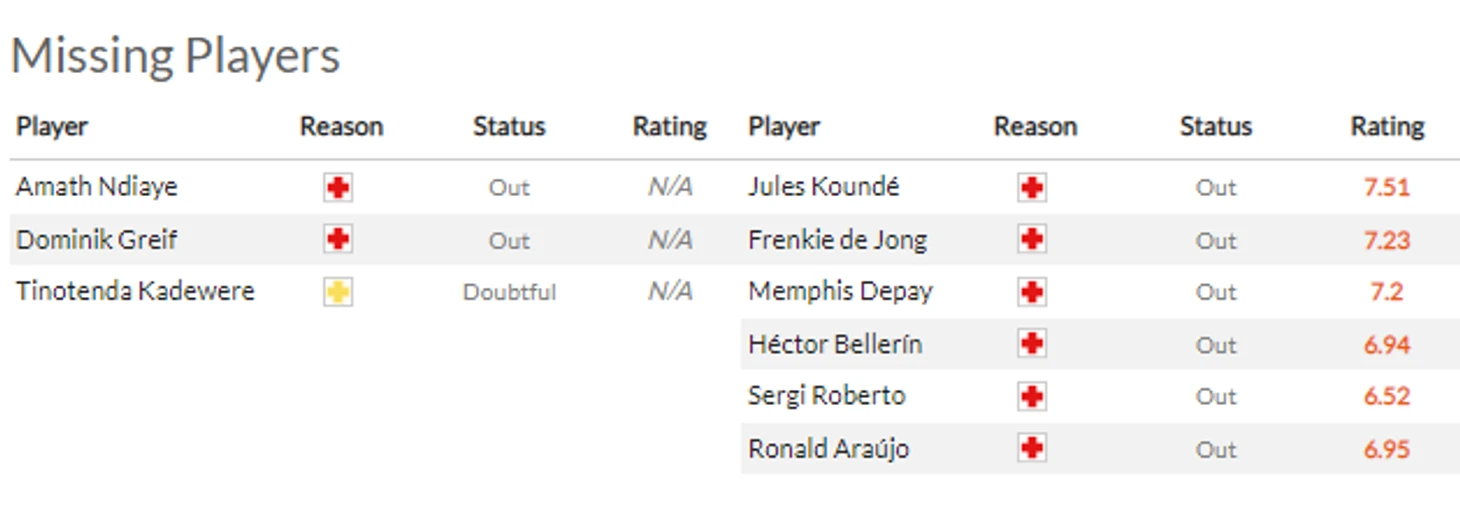This screenshot has height=515, width=1460.
Task: Click Memphis Depay's red cross icon
Action: pos(1032,292)
